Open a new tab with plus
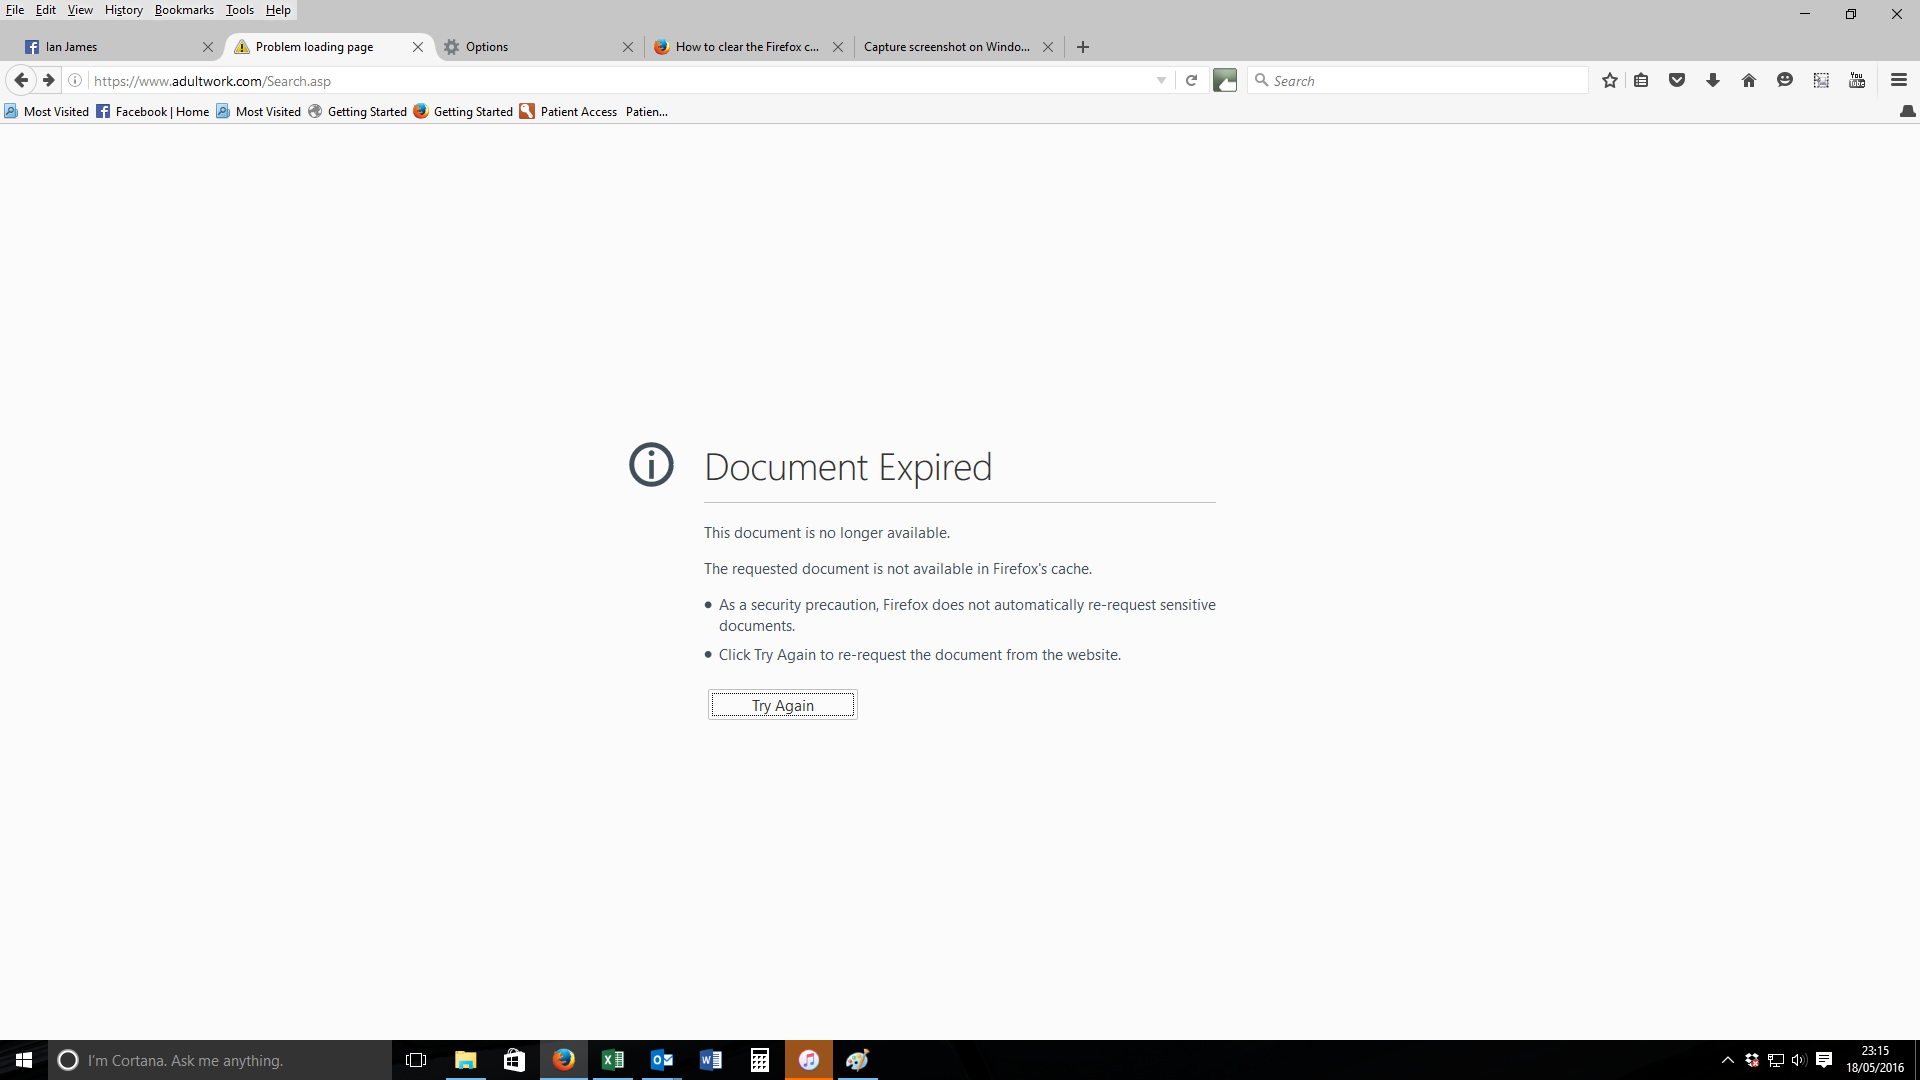This screenshot has height=1080, width=1920. click(1083, 47)
